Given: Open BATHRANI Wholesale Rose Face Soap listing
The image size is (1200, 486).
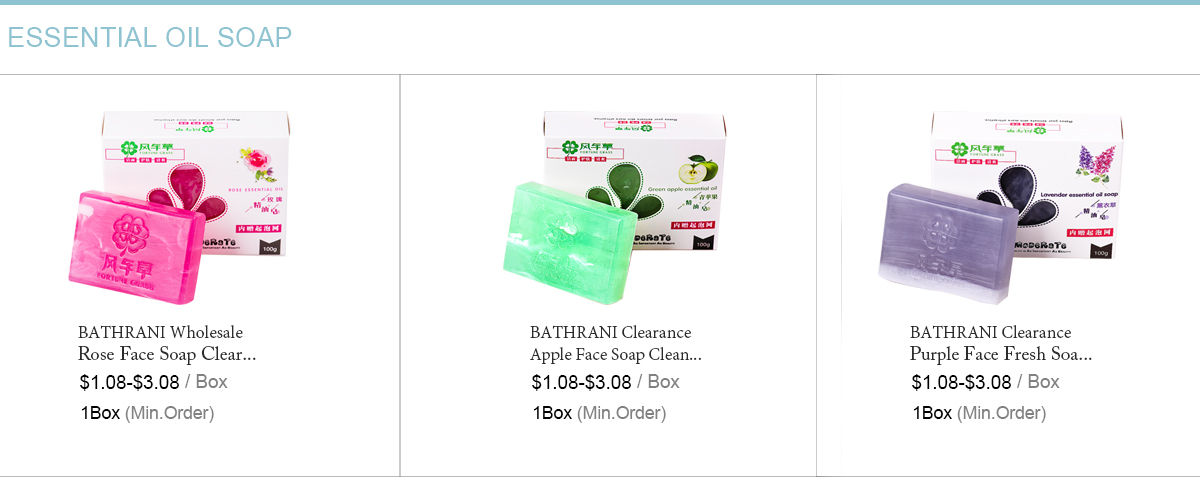Looking at the screenshot, I should pos(167,343).
